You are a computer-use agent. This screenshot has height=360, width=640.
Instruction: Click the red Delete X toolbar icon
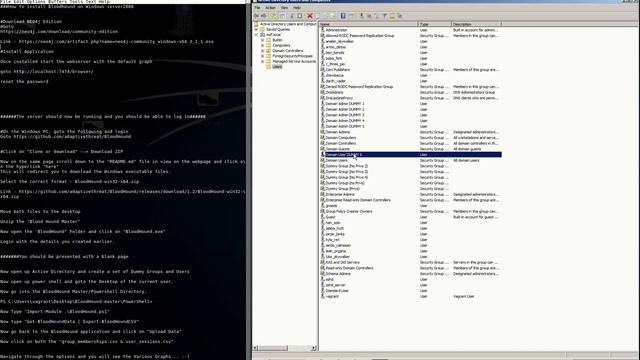tap(310, 16)
